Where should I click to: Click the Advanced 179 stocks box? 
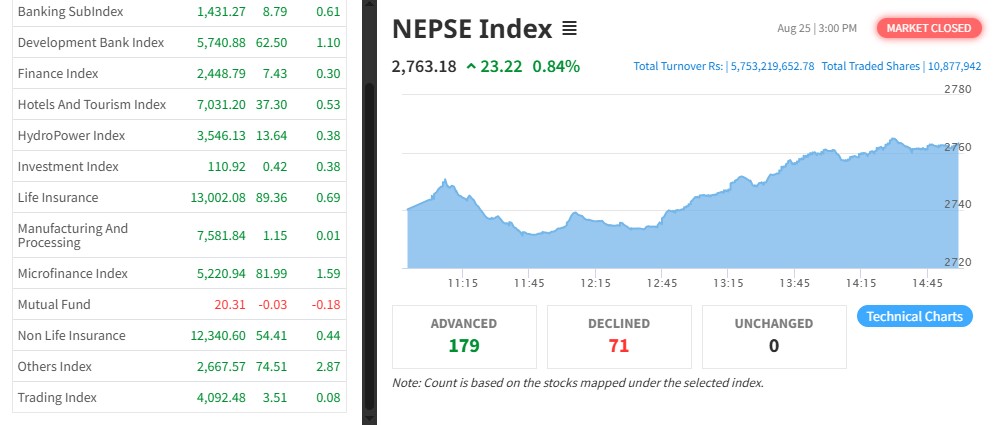[x=464, y=336]
